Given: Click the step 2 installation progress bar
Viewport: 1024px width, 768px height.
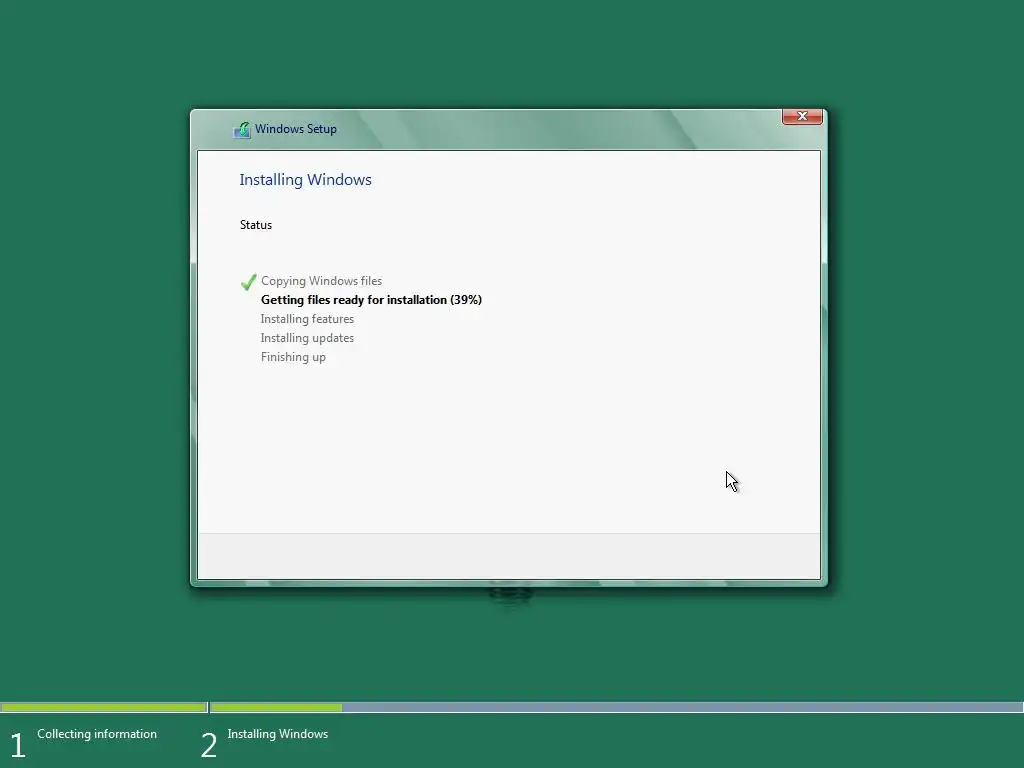Looking at the screenshot, I should coord(616,707).
